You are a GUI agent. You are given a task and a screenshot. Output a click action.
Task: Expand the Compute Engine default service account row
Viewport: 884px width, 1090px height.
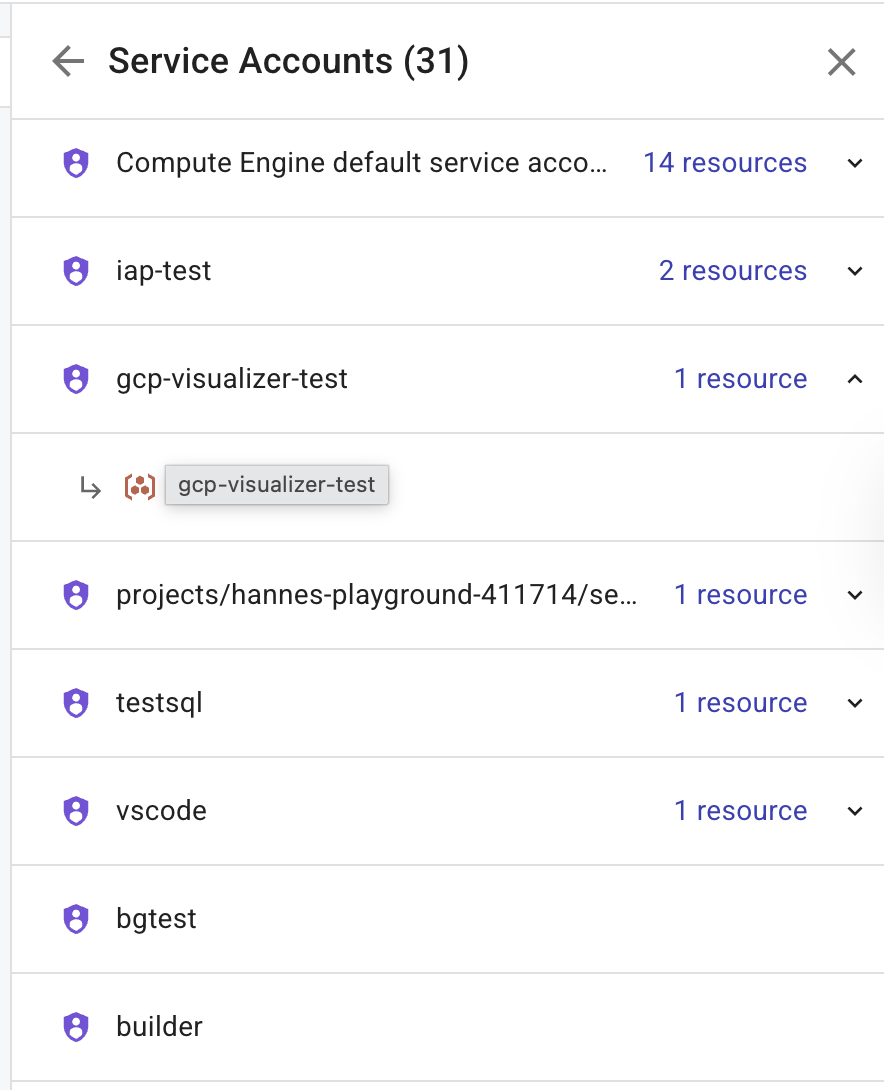tap(855, 162)
